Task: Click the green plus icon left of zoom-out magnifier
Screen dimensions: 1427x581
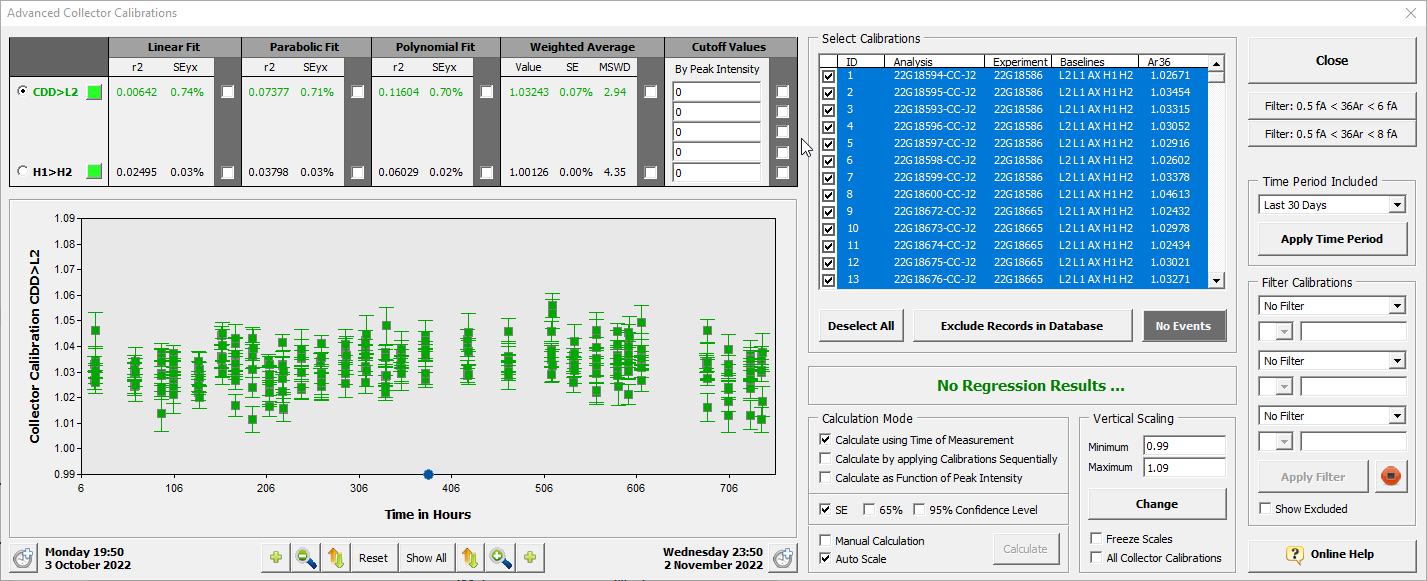Action: click(276, 557)
